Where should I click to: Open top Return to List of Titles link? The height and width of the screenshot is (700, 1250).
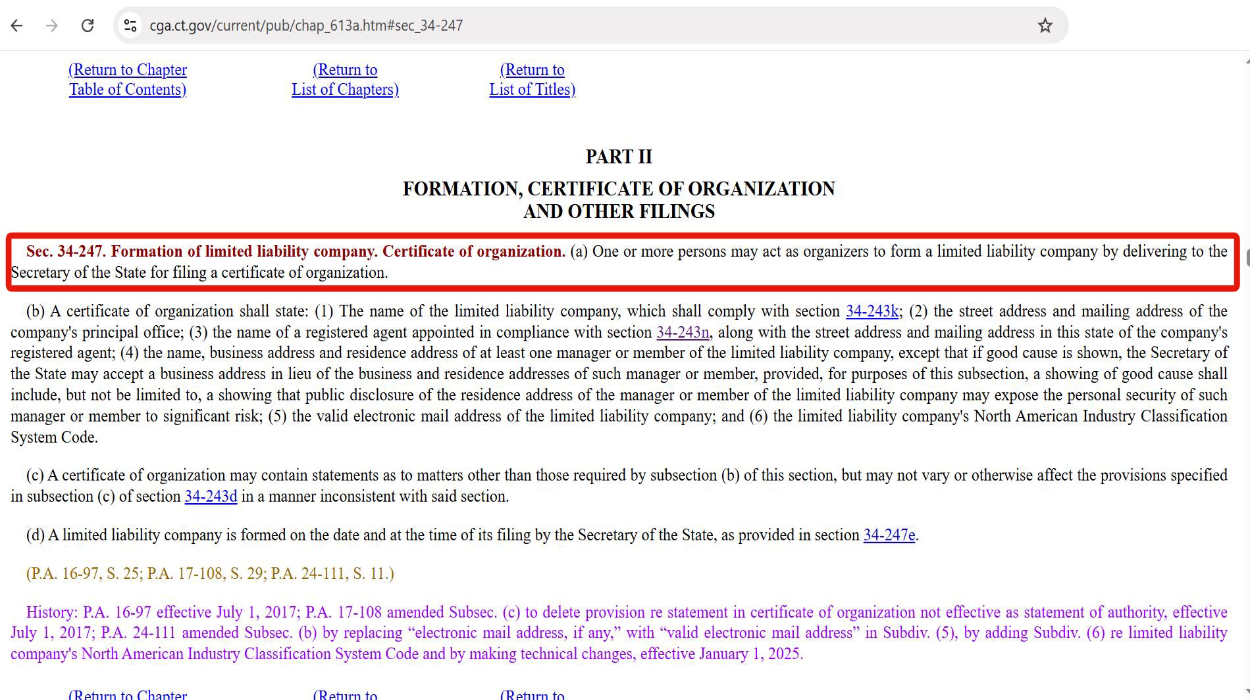pyautogui.click(x=532, y=80)
